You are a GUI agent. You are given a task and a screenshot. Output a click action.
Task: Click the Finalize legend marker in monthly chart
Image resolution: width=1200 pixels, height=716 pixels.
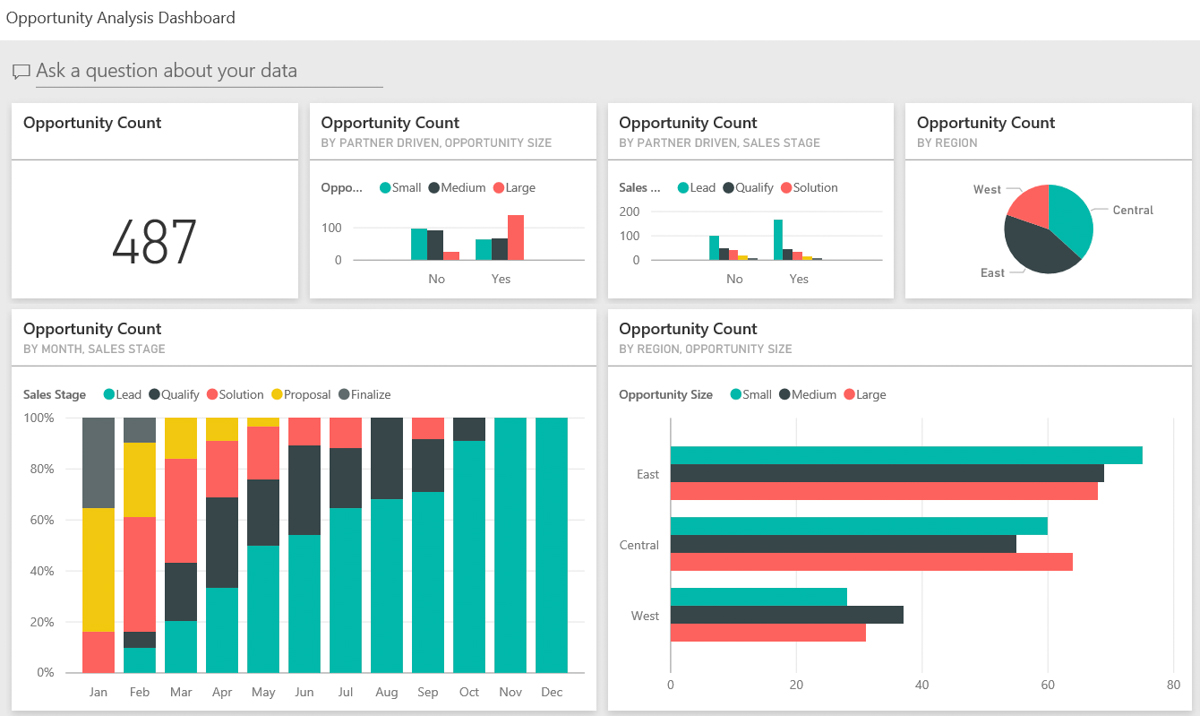coord(344,395)
